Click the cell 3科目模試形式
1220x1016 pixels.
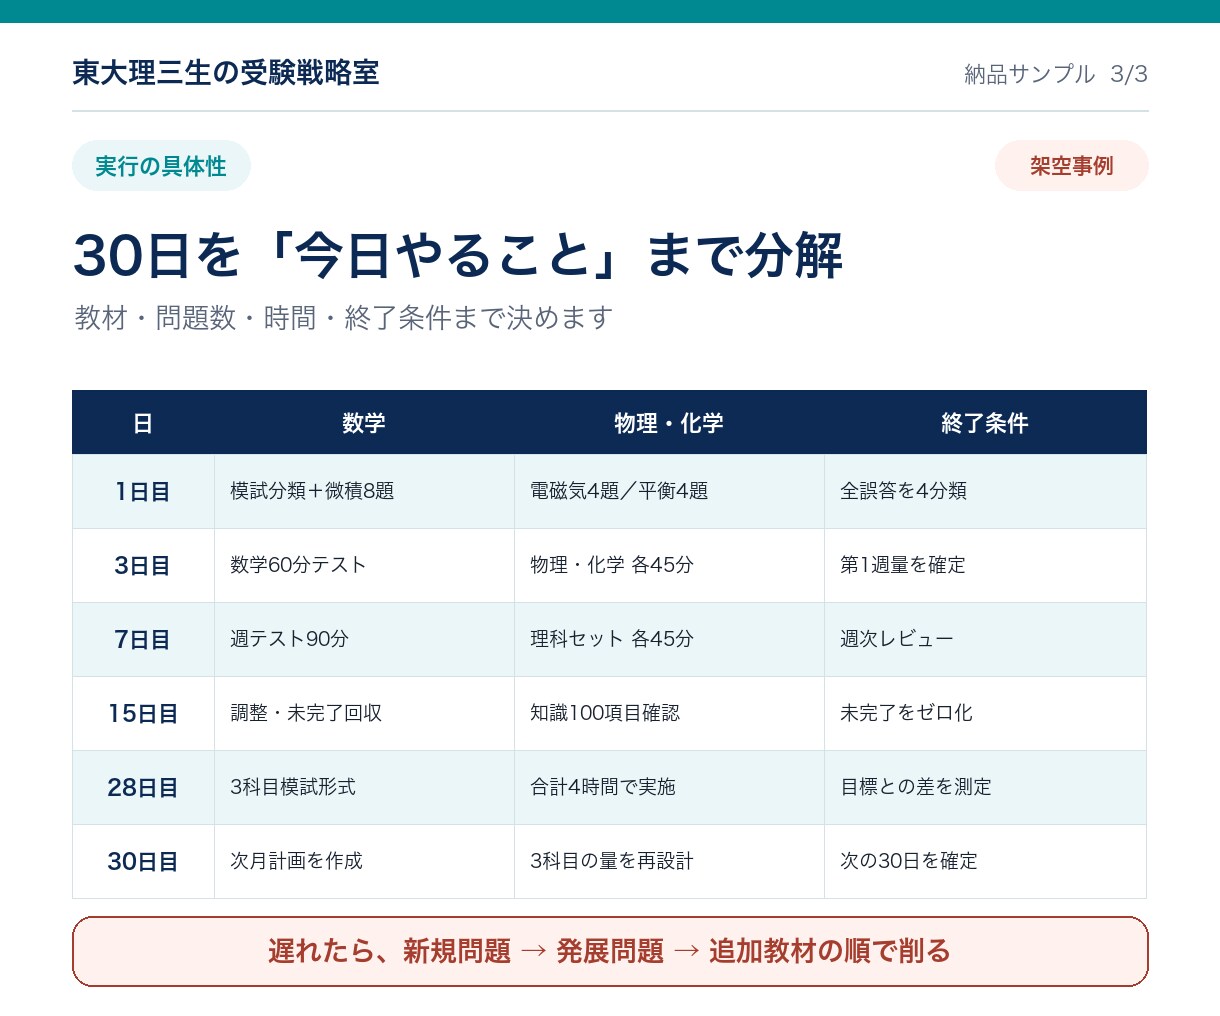[x=364, y=788]
